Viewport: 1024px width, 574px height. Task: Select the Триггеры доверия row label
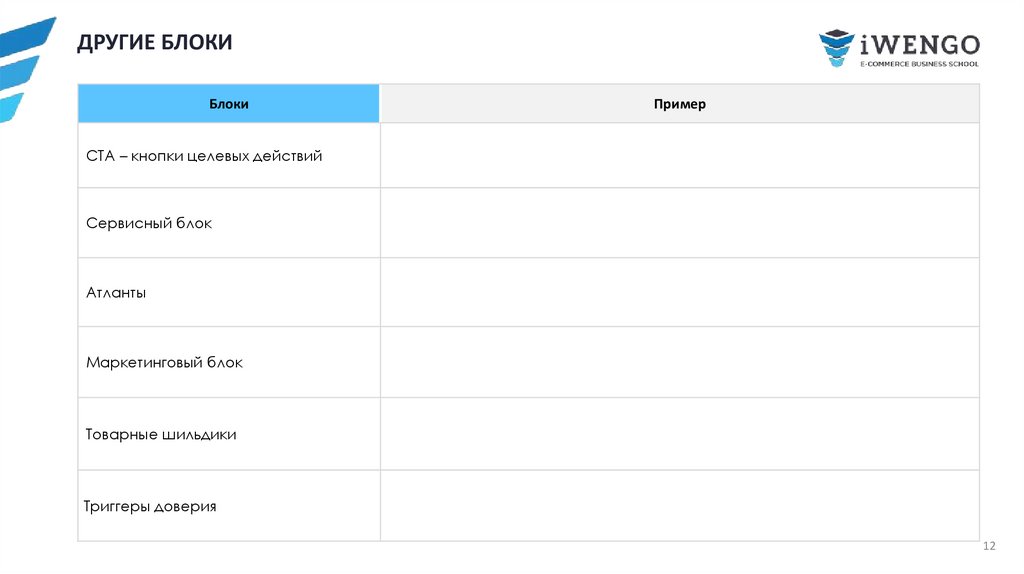[x=150, y=506]
